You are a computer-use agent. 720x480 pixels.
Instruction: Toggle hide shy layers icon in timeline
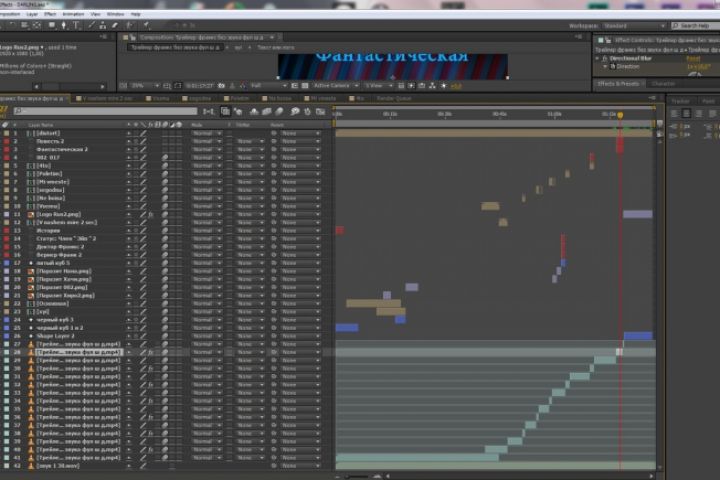[x=254, y=111]
